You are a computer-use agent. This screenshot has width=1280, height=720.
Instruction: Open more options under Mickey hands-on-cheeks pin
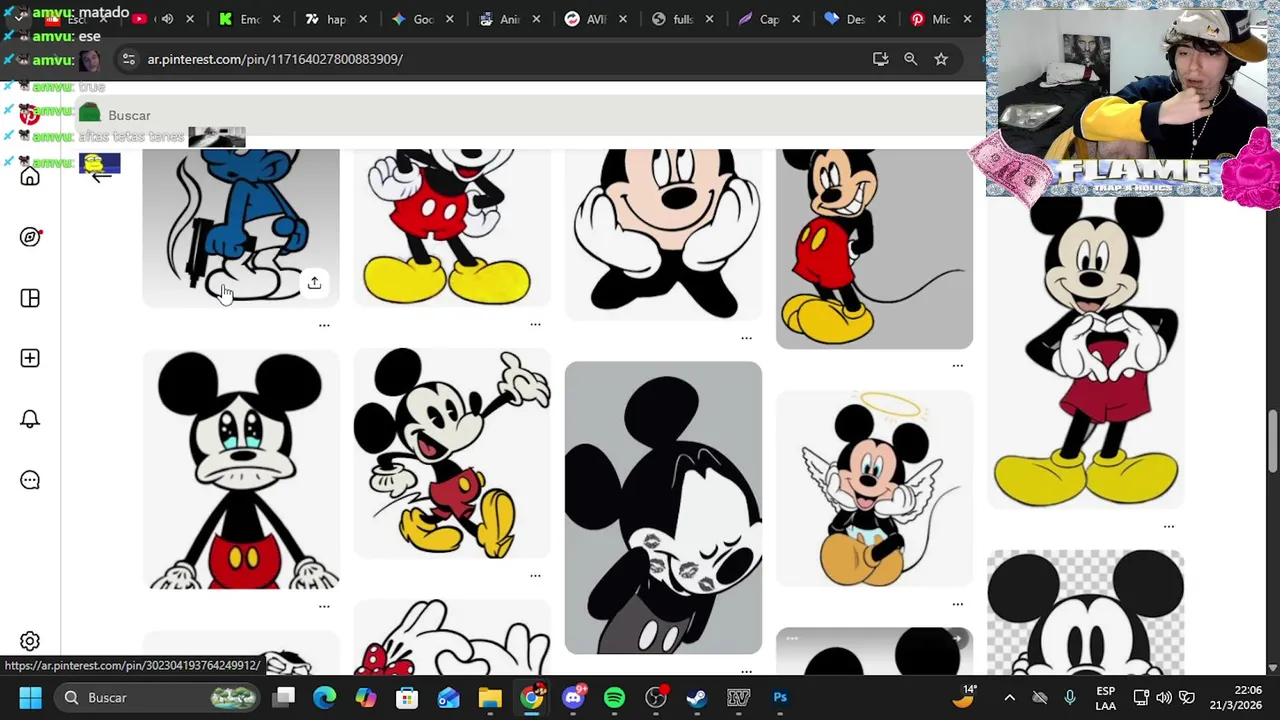point(746,338)
